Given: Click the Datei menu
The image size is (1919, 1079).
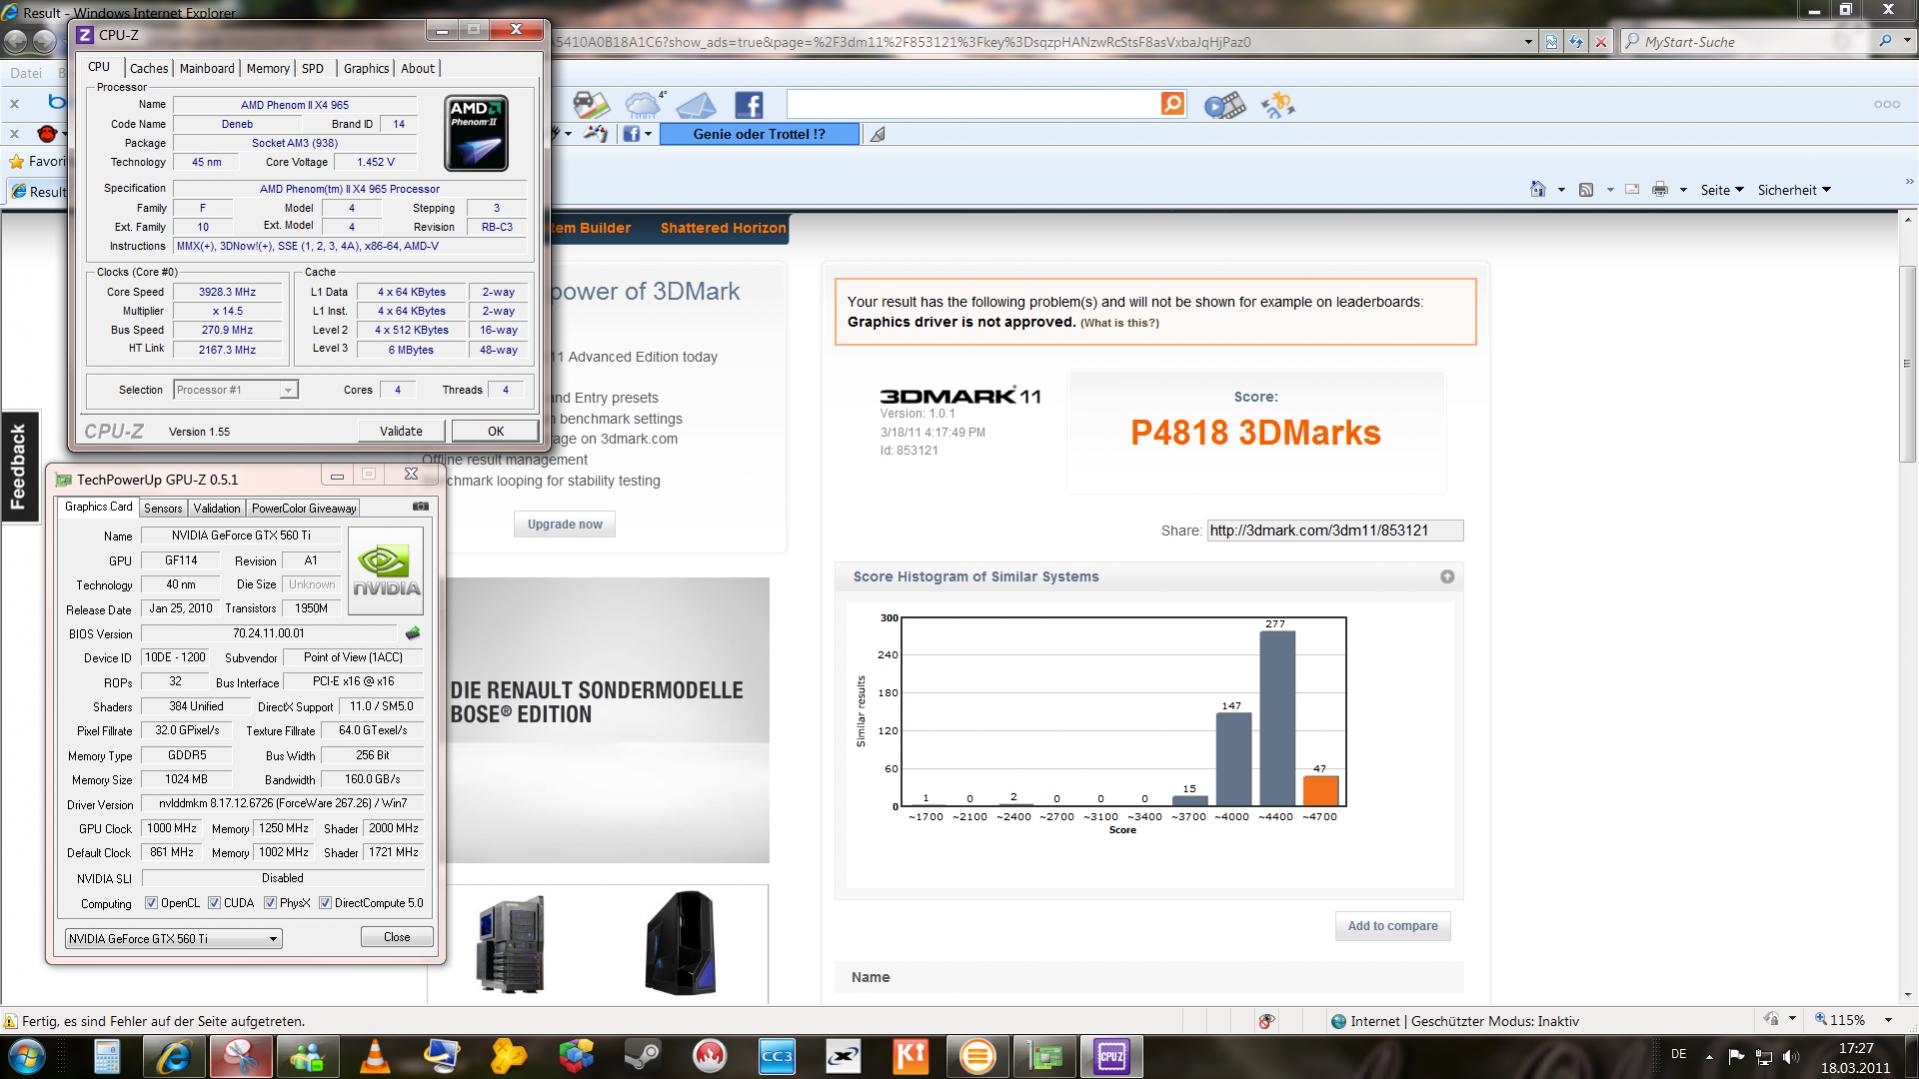Looking at the screenshot, I should point(26,73).
